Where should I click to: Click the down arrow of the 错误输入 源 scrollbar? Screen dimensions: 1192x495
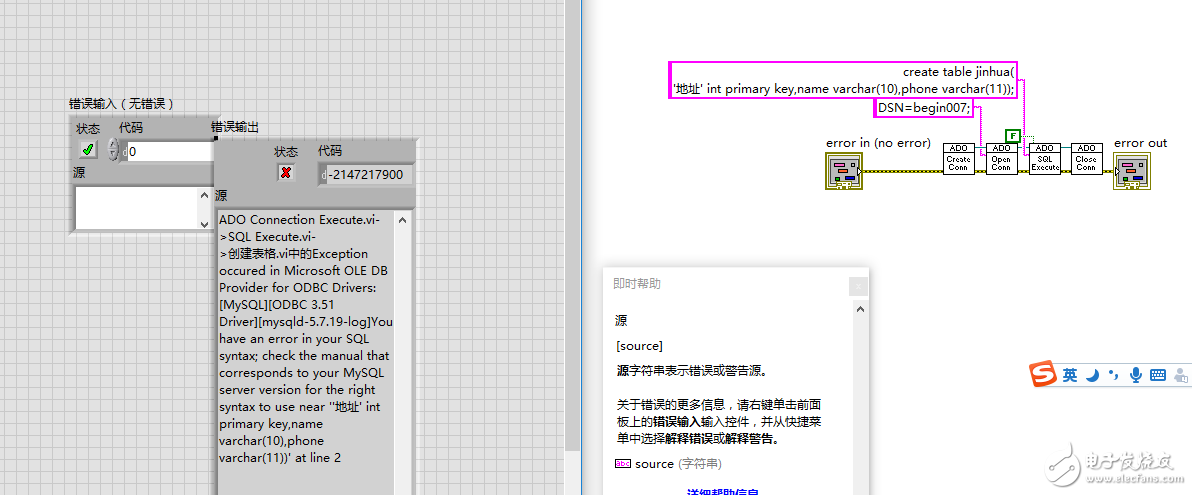204,223
